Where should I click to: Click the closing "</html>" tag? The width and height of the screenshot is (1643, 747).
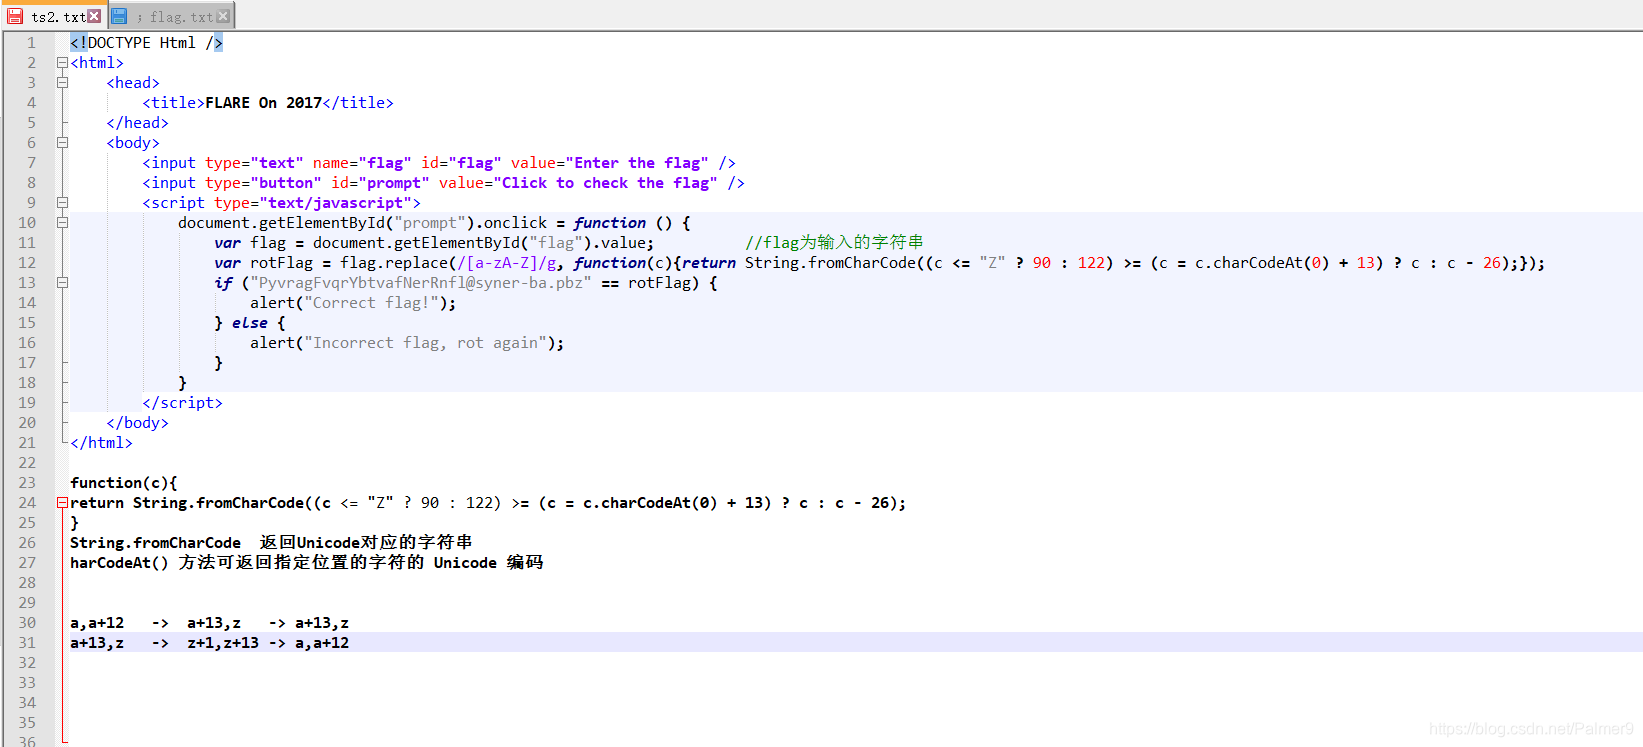pyautogui.click(x=101, y=443)
